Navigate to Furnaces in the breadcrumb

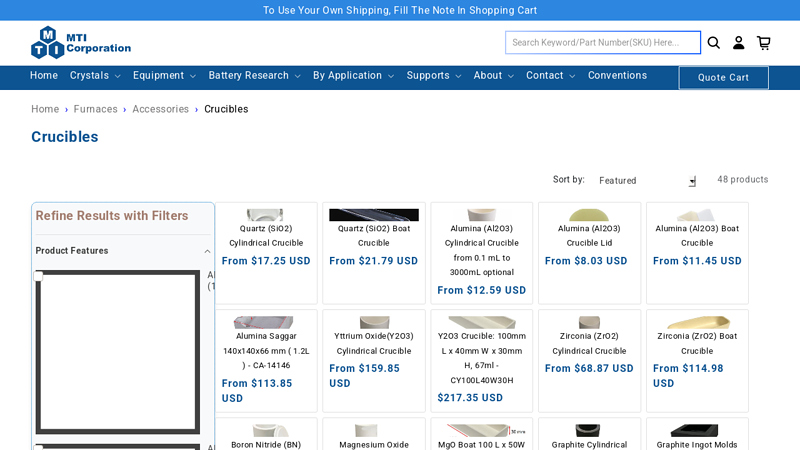[96, 109]
